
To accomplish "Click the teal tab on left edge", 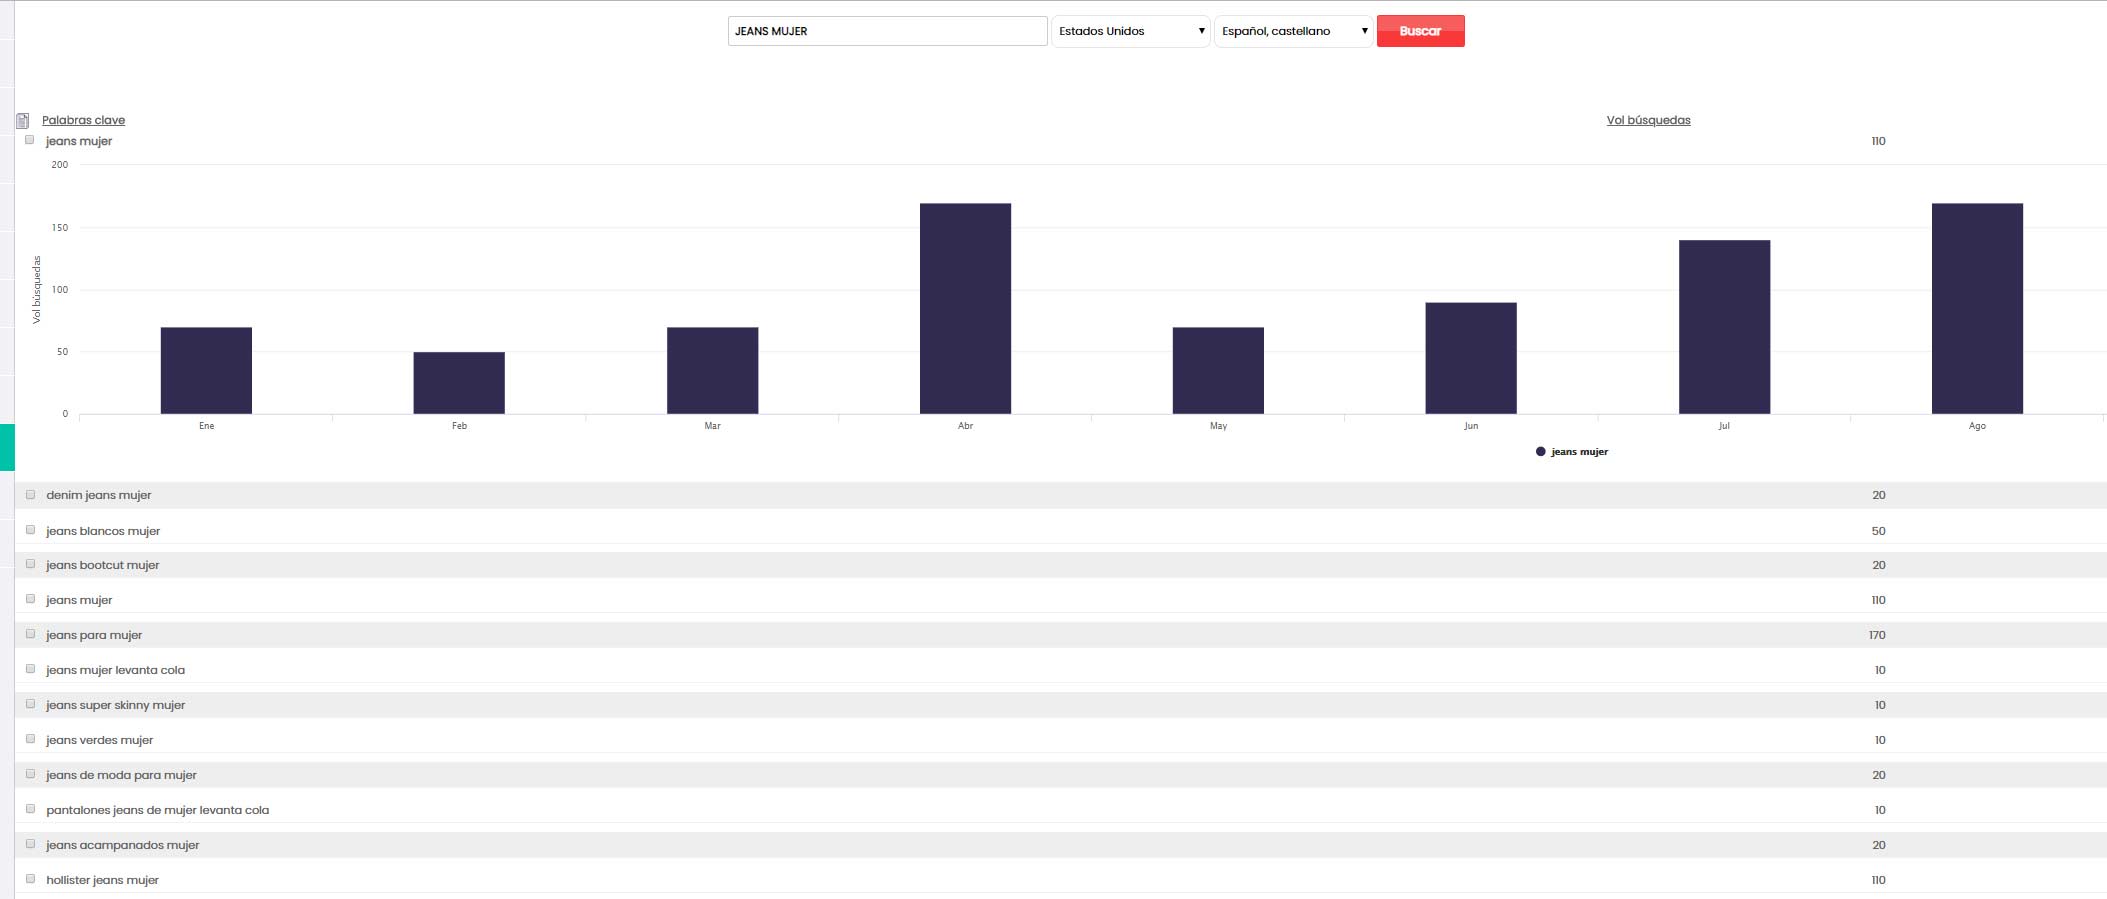I will point(7,447).
